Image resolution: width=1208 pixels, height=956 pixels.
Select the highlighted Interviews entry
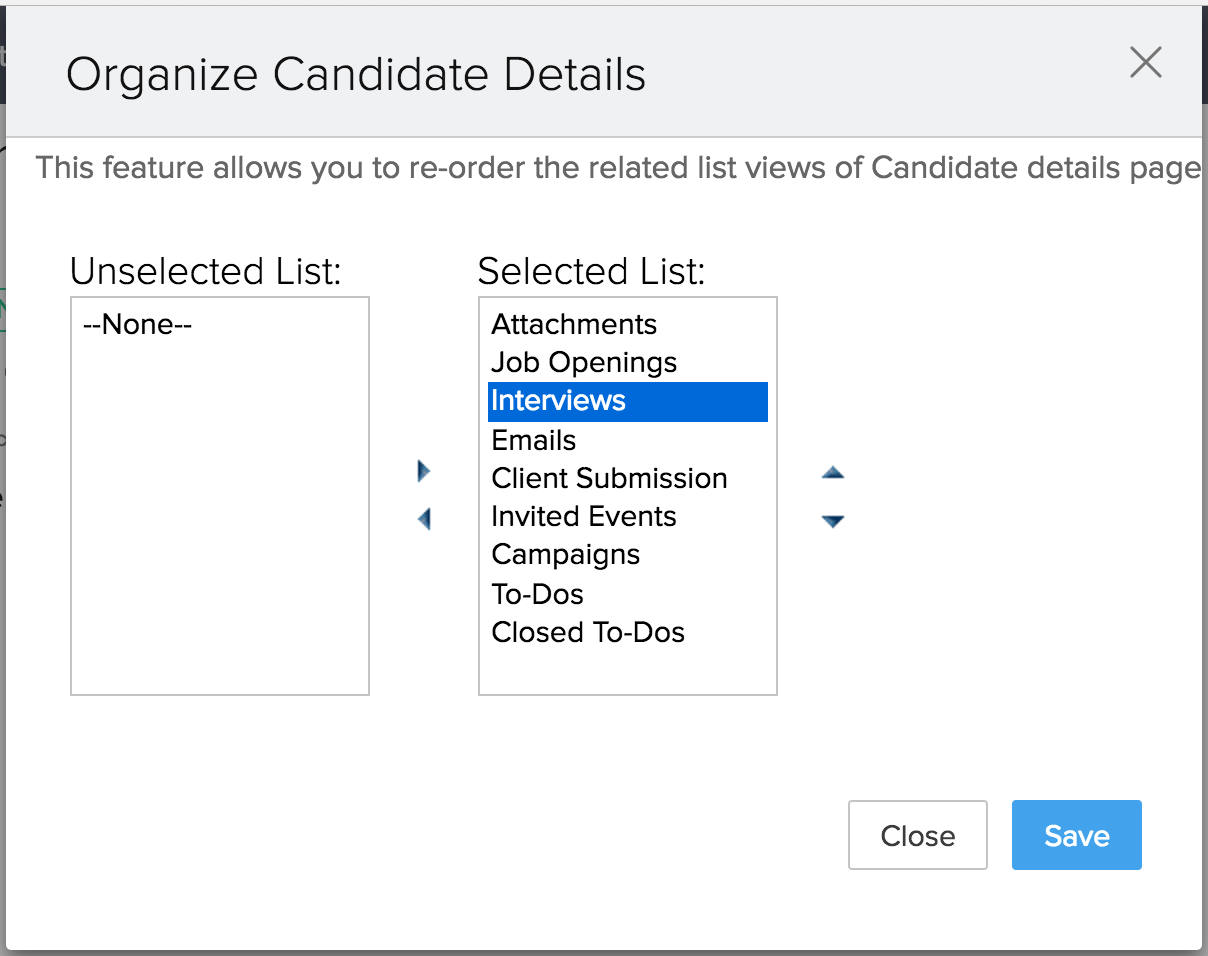point(628,401)
